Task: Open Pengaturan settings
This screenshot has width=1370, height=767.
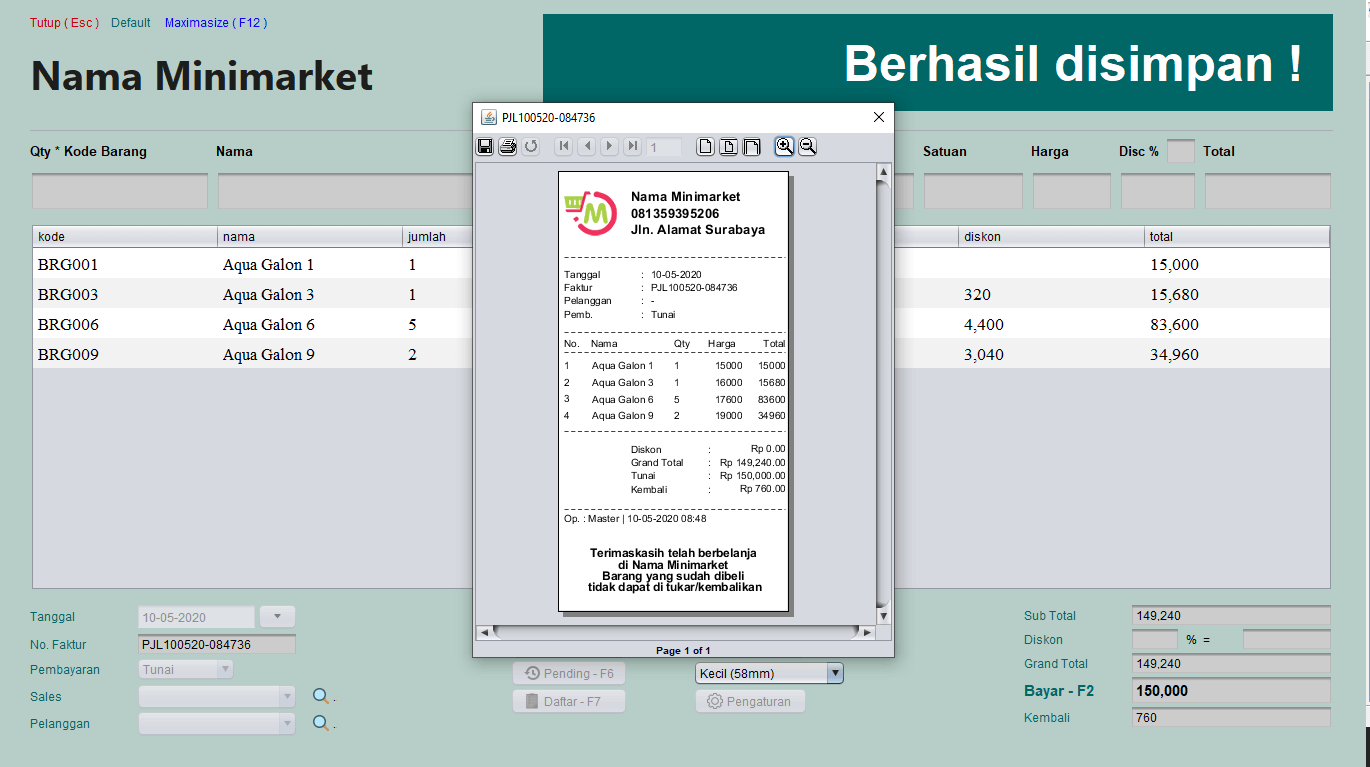Action: pyautogui.click(x=750, y=701)
